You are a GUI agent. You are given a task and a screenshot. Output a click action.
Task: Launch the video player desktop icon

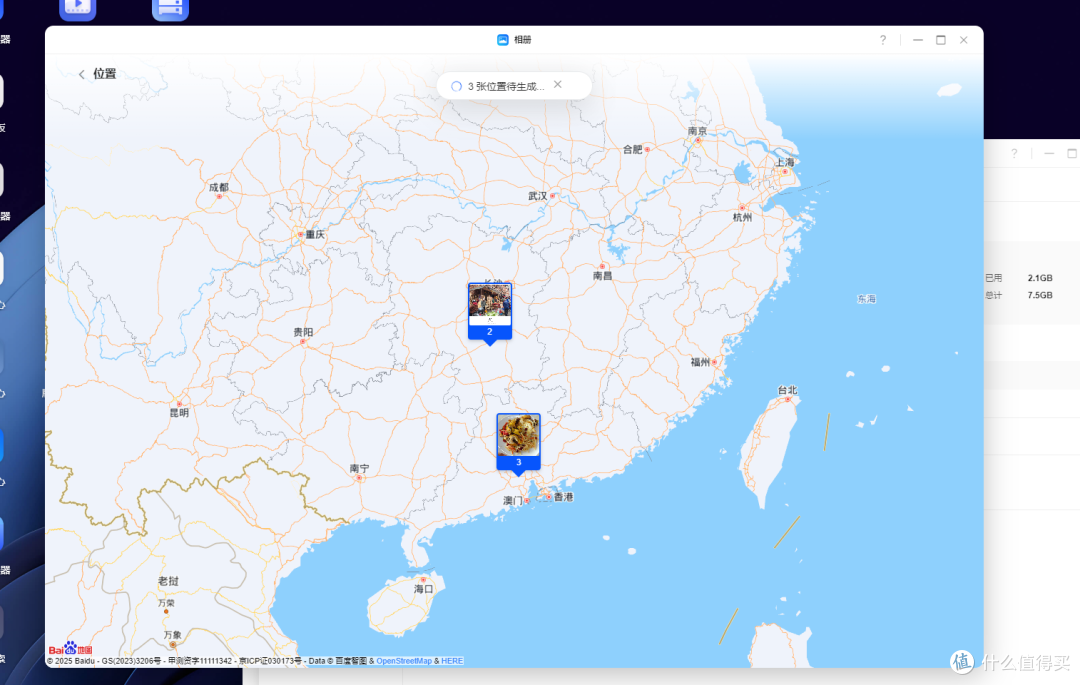[x=78, y=8]
